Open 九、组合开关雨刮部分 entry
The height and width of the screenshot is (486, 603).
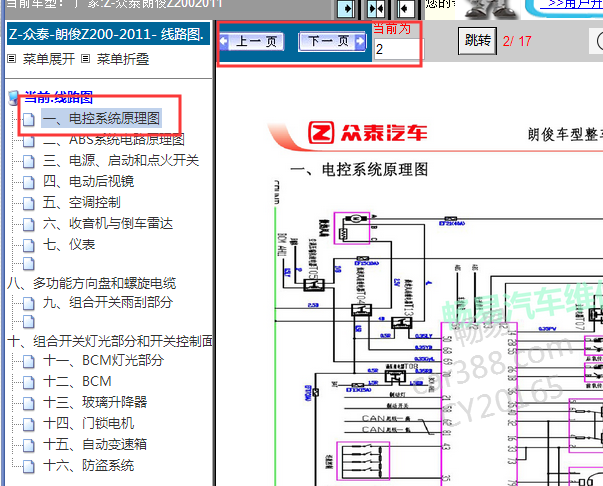[x=108, y=303]
